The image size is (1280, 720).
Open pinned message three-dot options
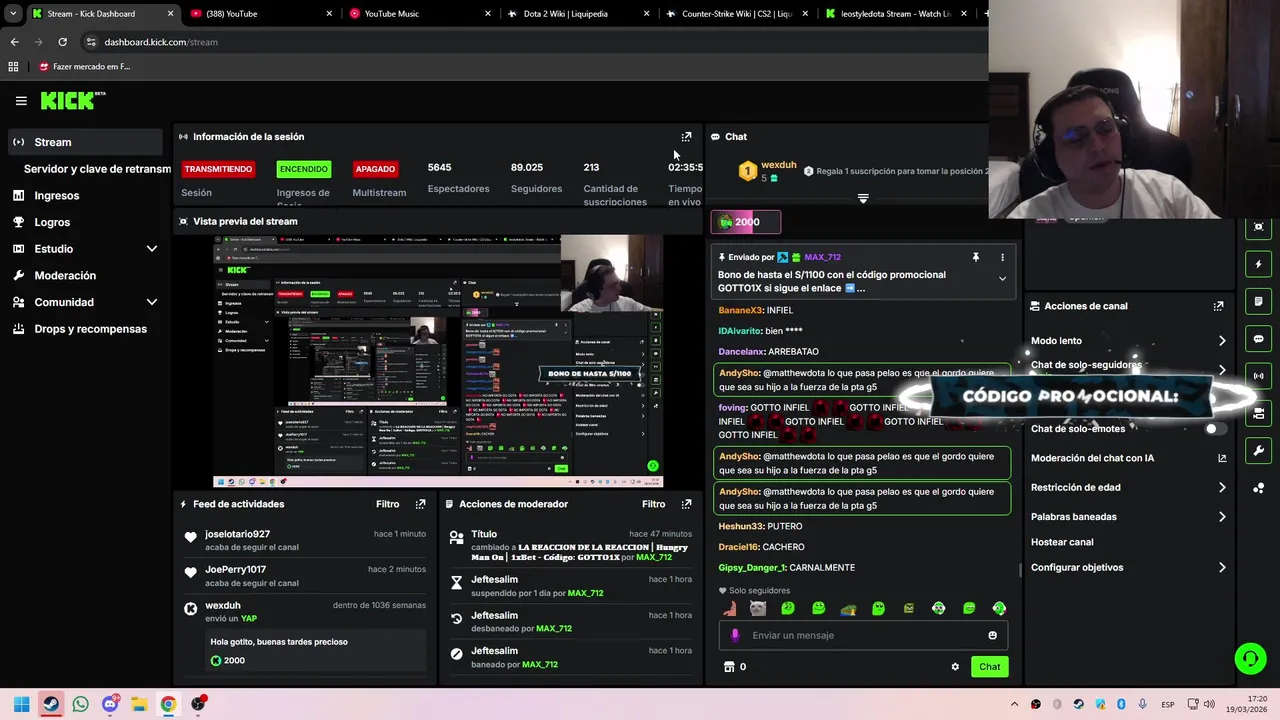point(1002,257)
